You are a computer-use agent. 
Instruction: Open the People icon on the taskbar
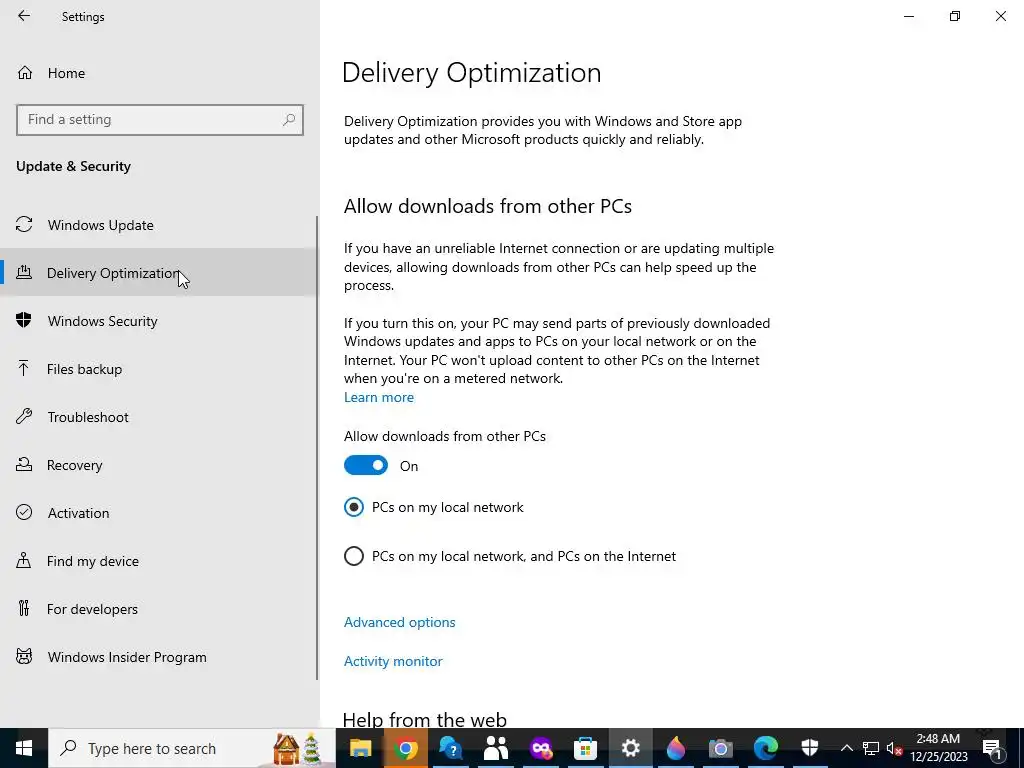[x=495, y=748]
